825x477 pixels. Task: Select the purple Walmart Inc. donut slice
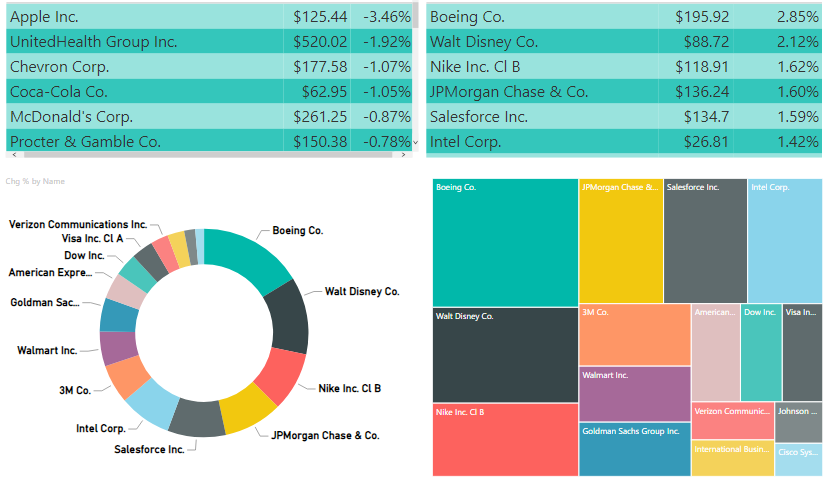coord(118,347)
